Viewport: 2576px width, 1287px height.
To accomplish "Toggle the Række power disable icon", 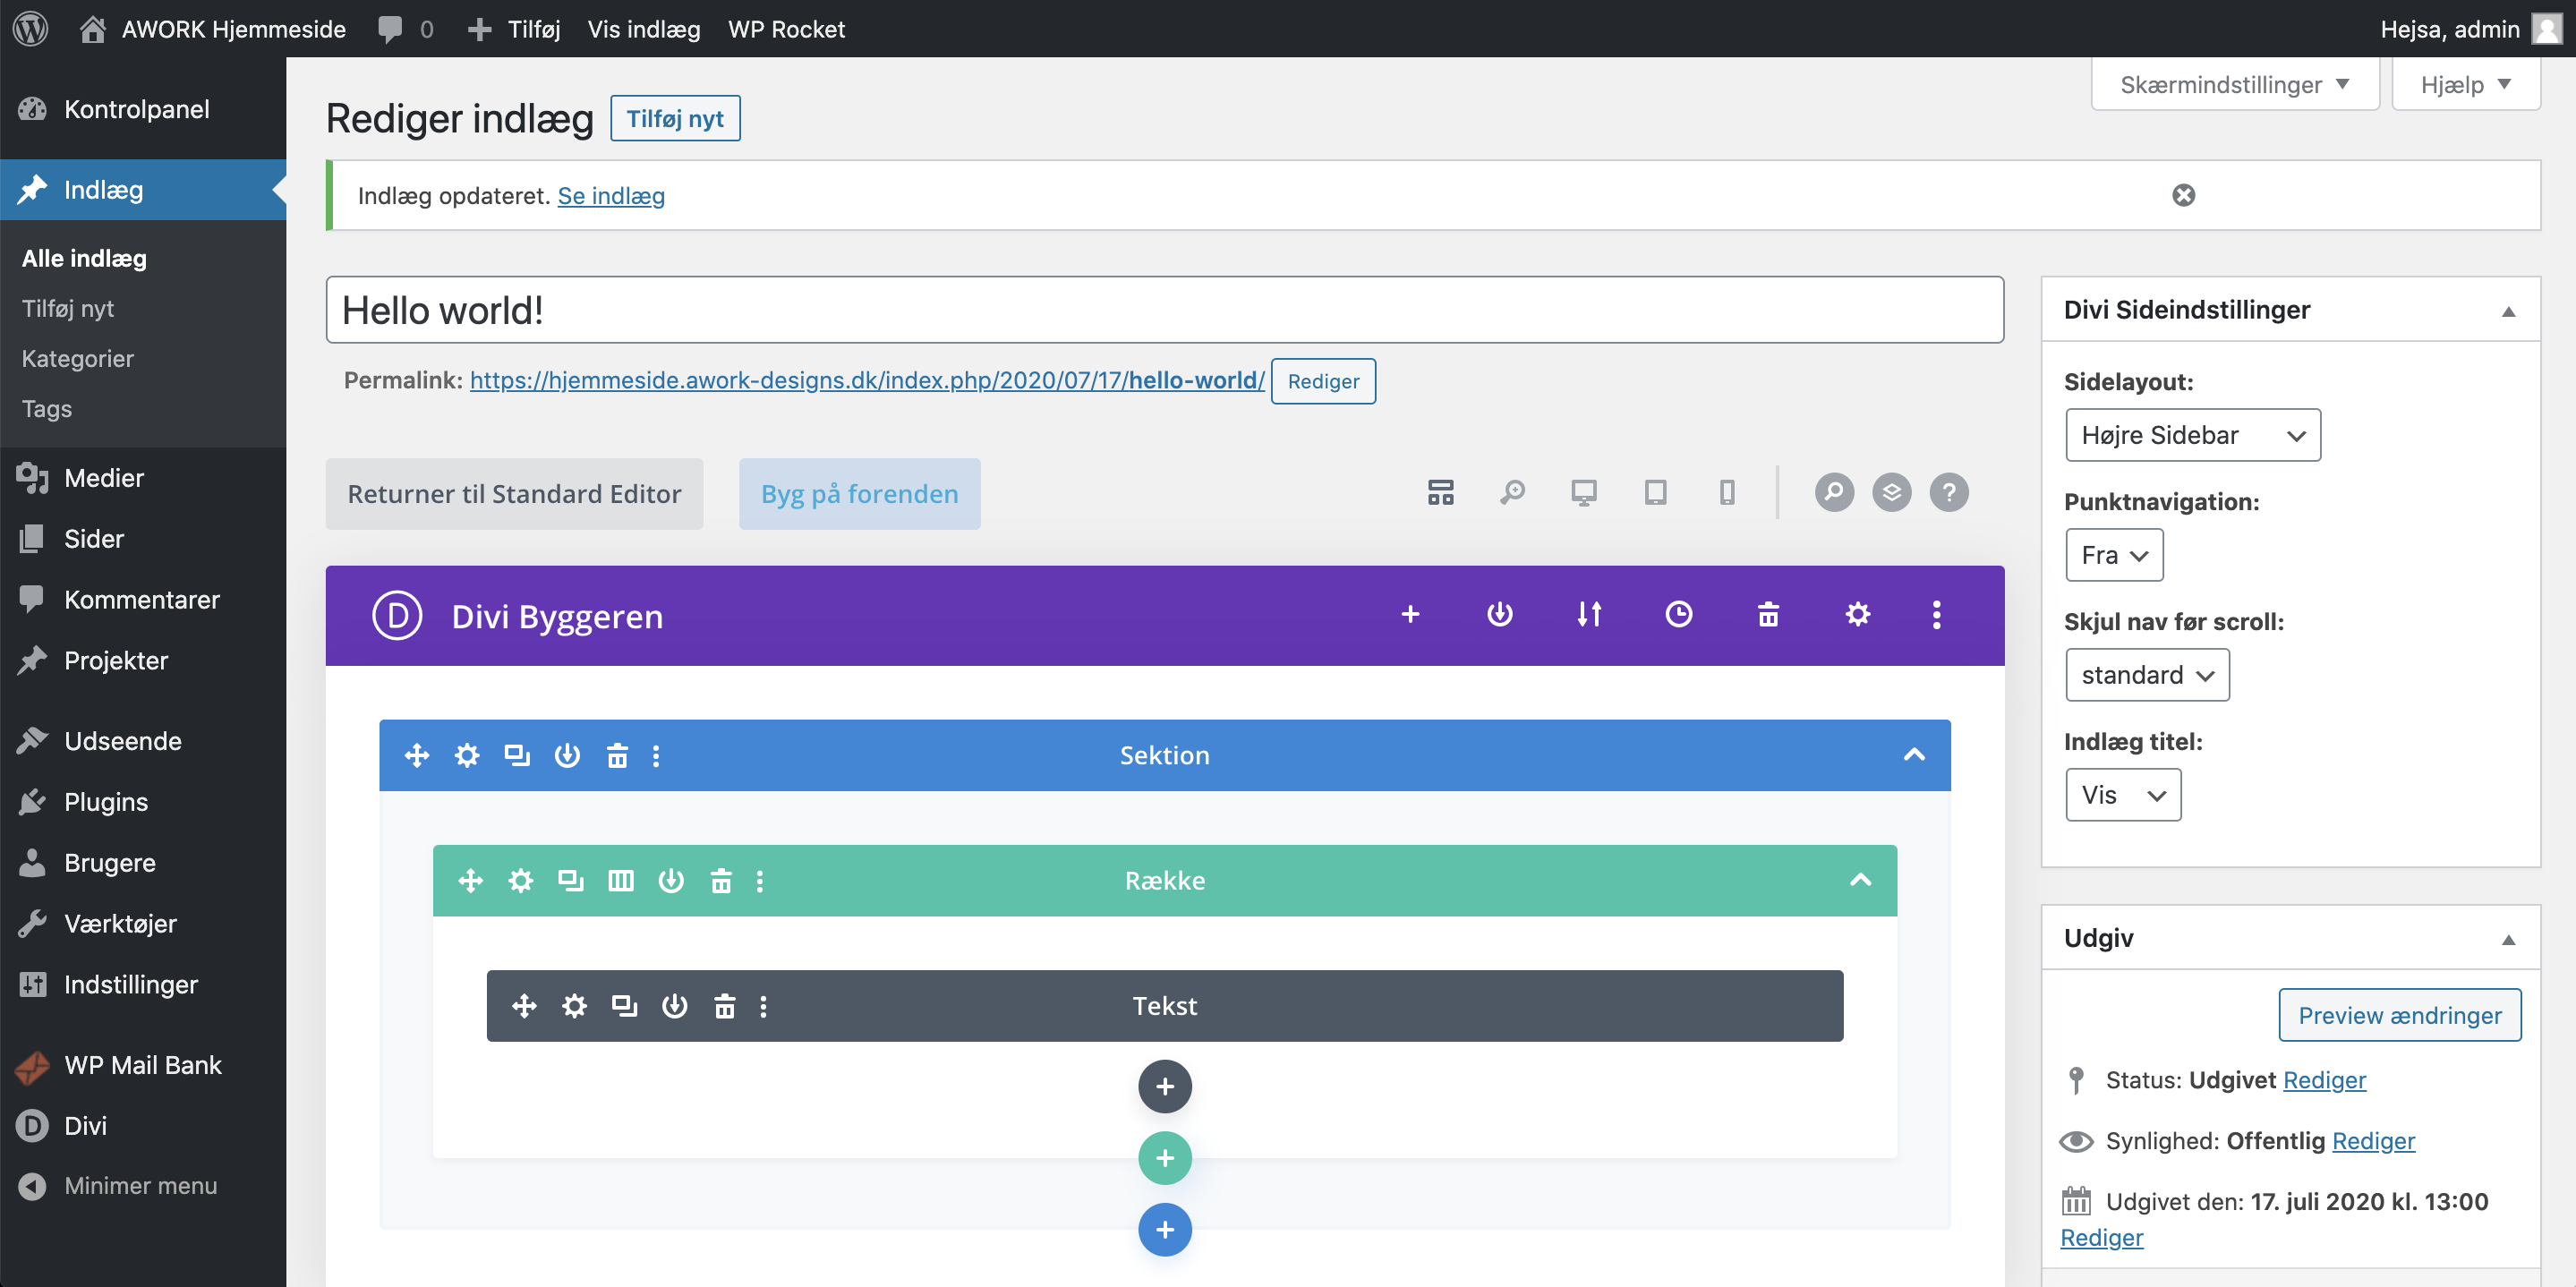I will pos(671,880).
